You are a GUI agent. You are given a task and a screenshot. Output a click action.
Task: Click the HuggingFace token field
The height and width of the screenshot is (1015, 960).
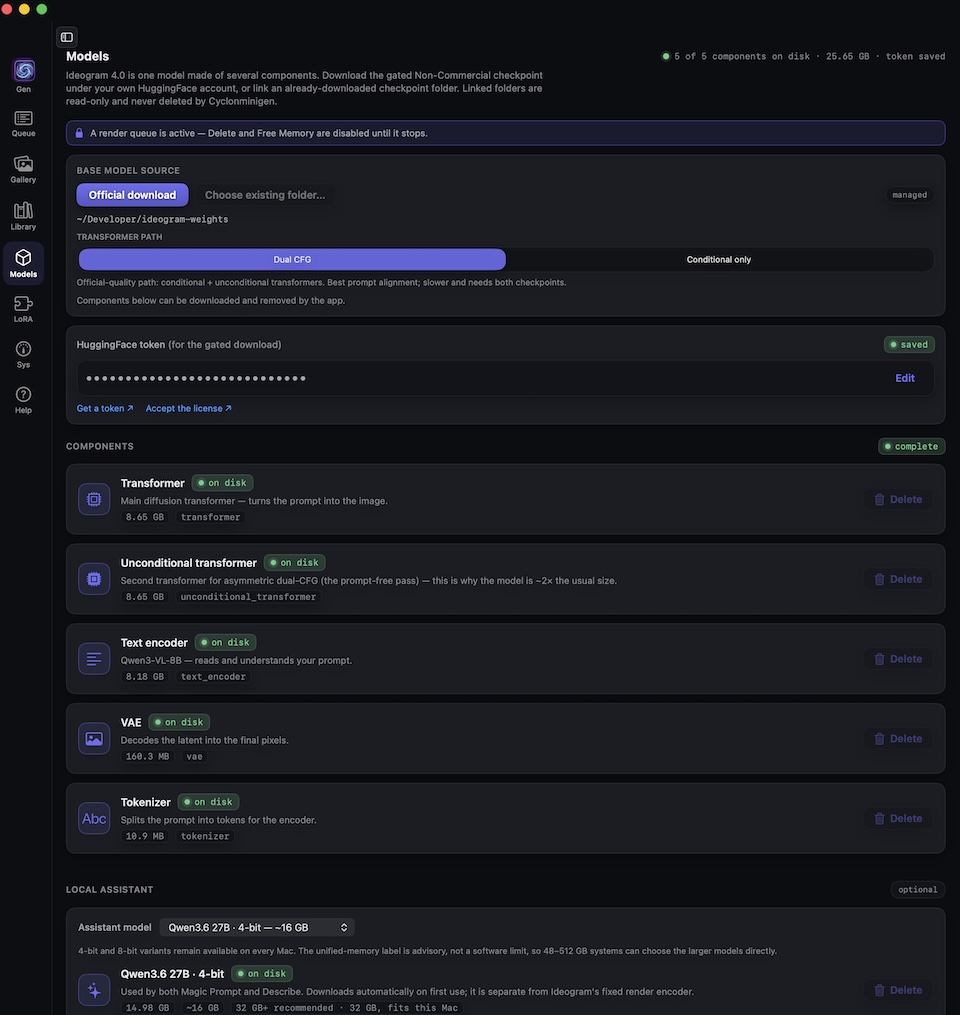(505, 378)
